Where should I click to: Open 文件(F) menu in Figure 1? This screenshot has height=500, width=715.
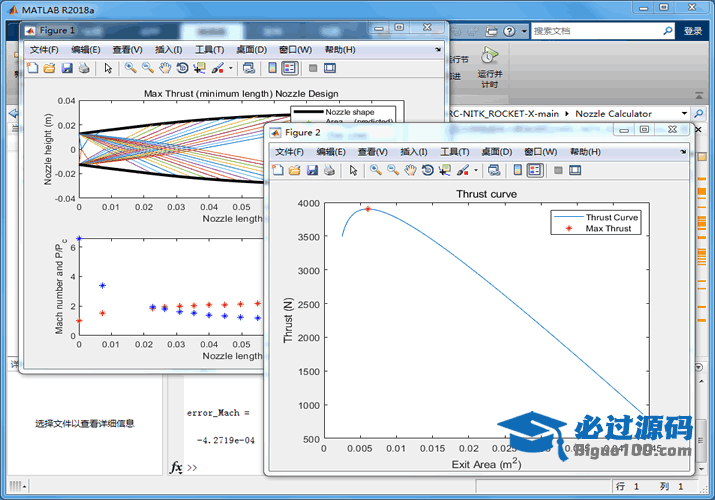[44, 50]
